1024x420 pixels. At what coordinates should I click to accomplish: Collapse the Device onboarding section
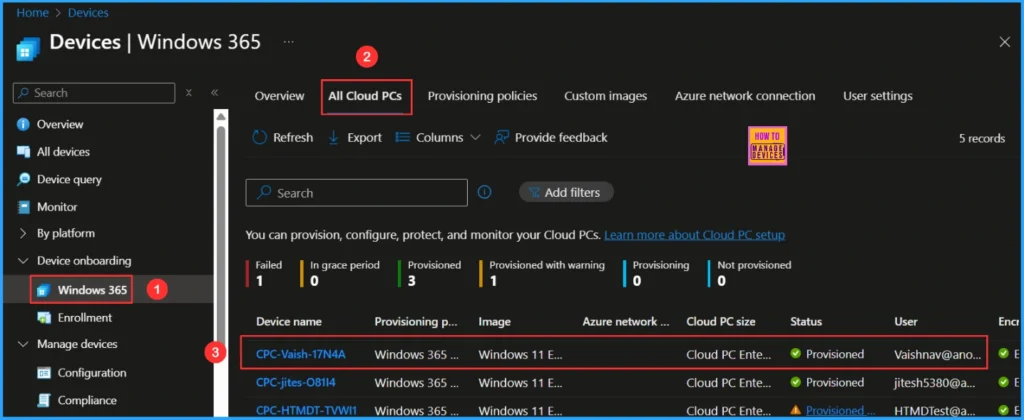click(23, 261)
